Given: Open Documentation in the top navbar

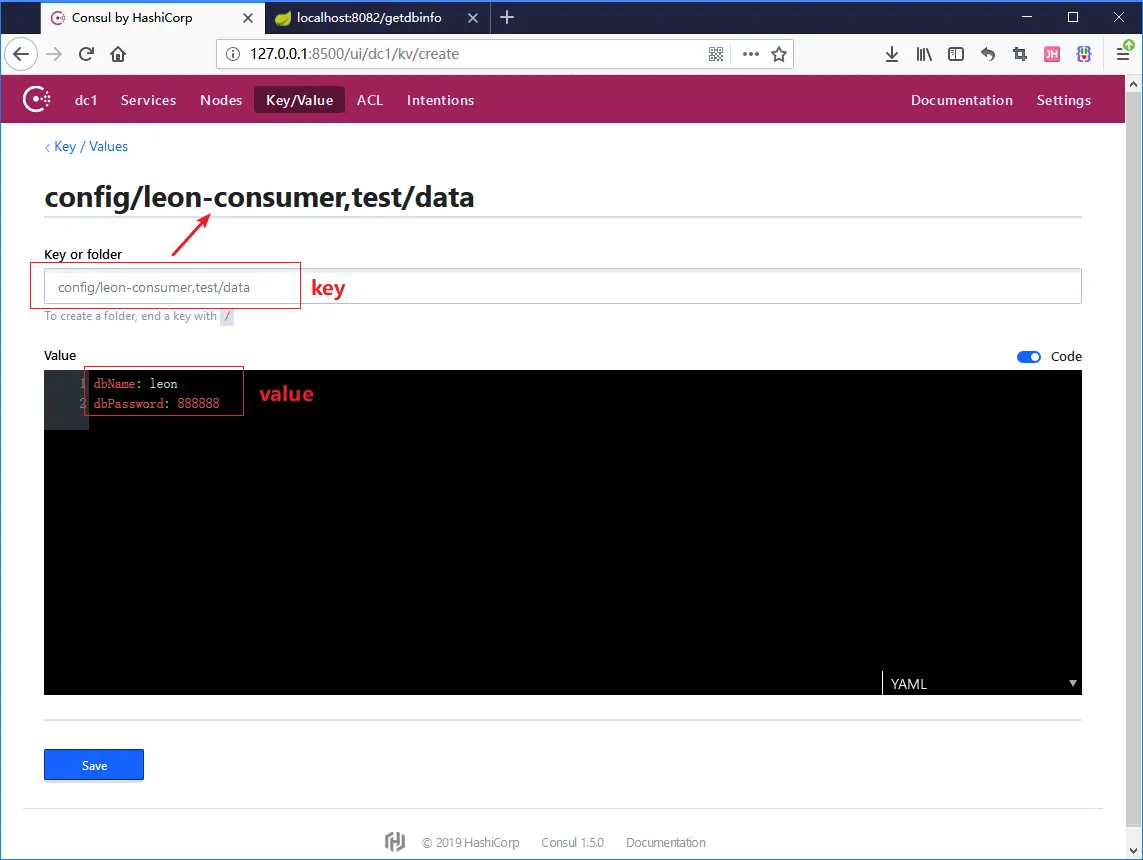Looking at the screenshot, I should 961,100.
